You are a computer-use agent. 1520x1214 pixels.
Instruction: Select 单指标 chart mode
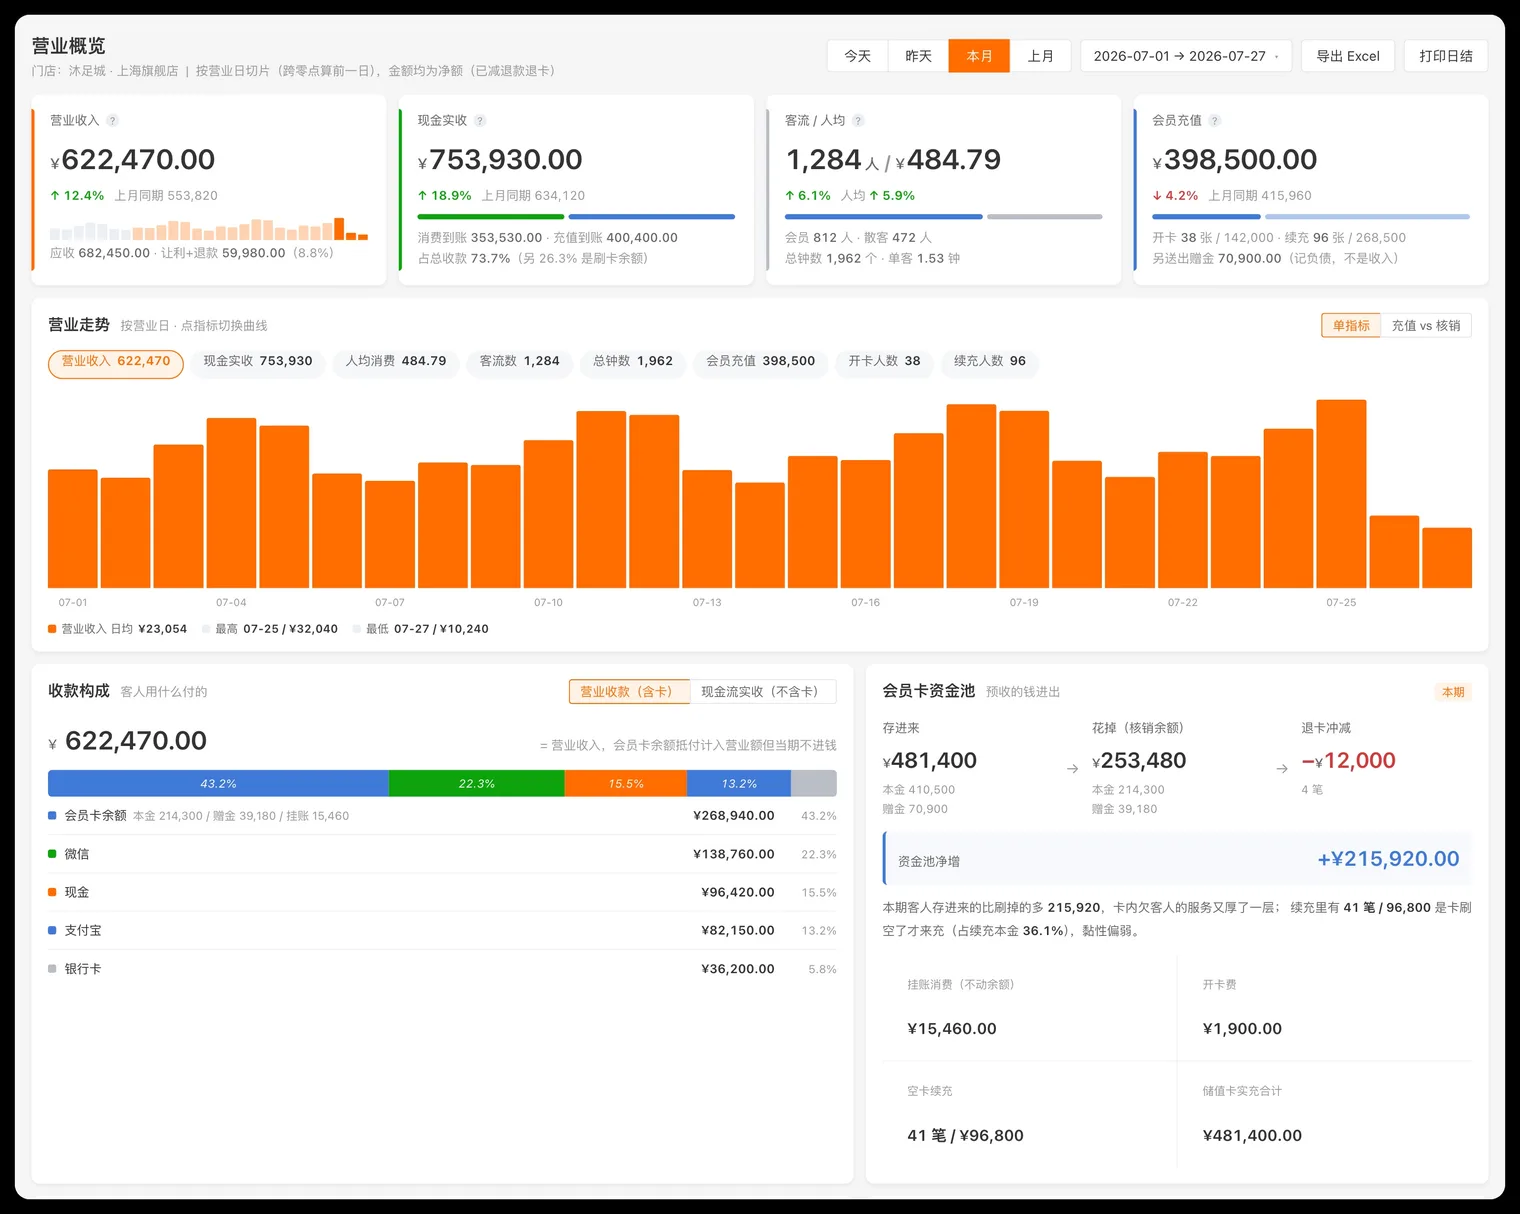click(1351, 326)
